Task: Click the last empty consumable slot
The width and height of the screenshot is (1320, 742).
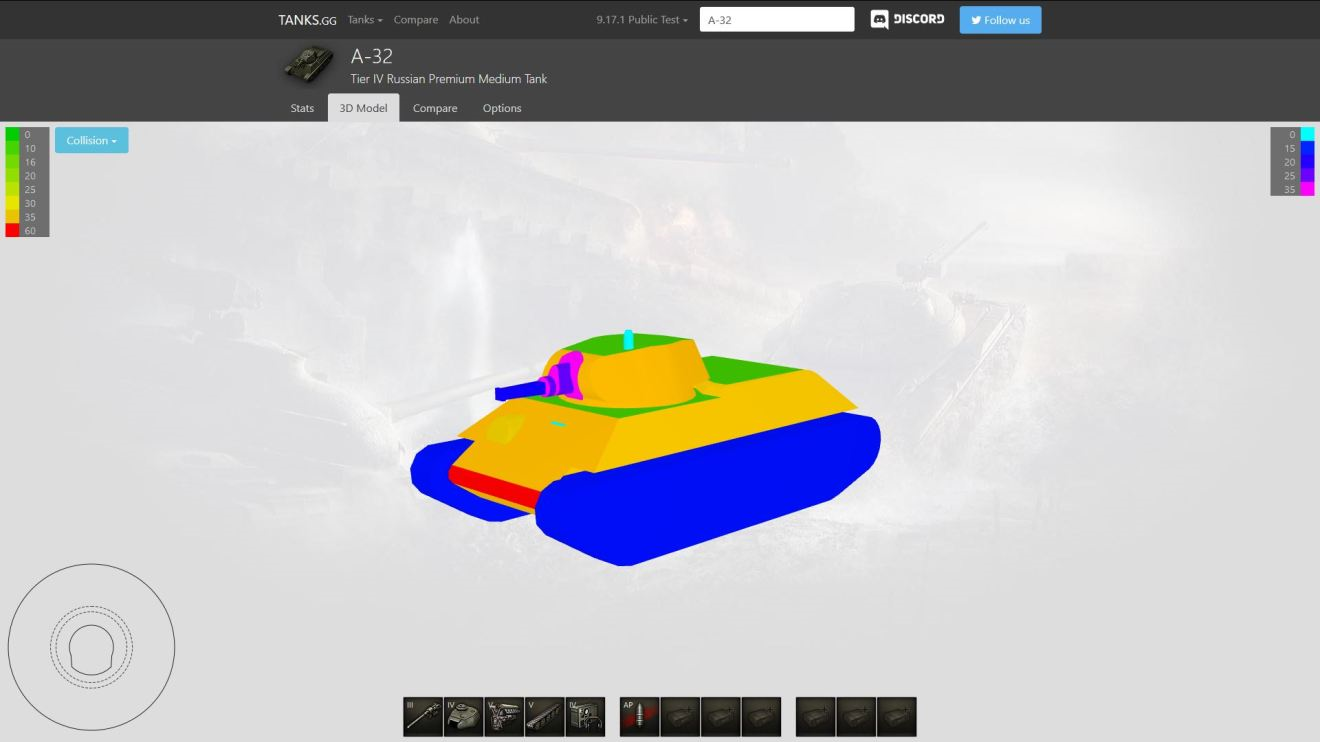Action: (896, 717)
